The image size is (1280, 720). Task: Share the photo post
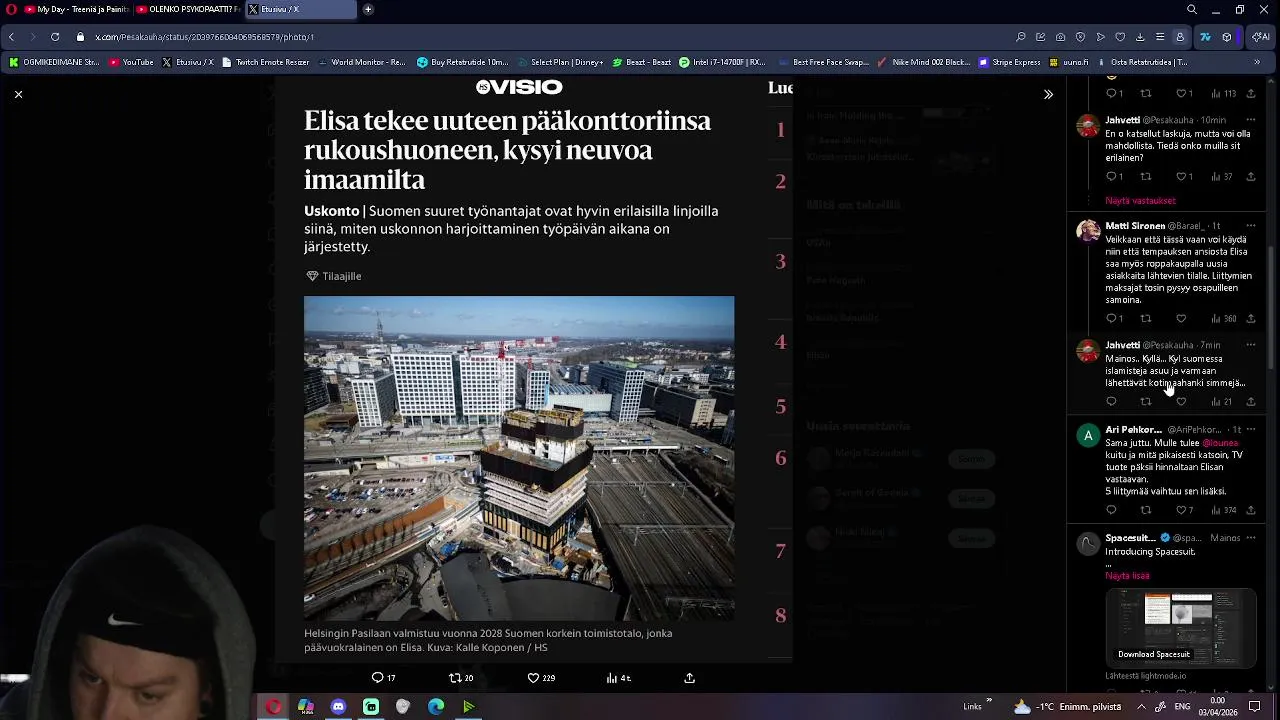click(x=689, y=678)
